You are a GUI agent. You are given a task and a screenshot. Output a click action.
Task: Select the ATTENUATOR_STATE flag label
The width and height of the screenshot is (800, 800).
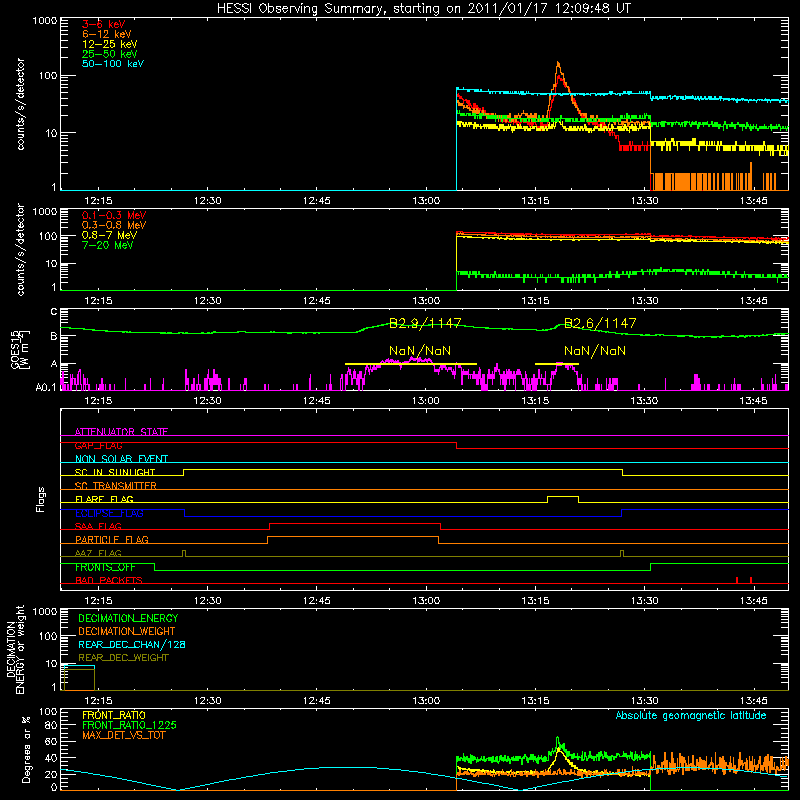(x=121, y=432)
